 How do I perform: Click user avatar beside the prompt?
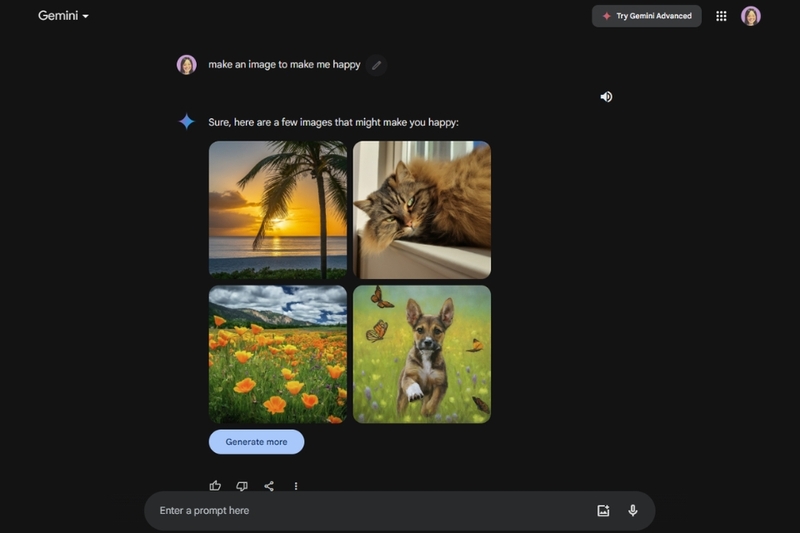click(x=187, y=65)
